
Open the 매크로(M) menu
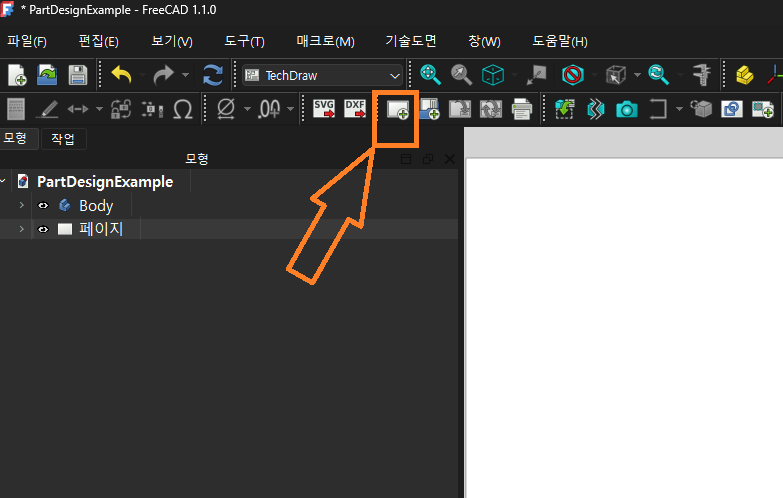[325, 41]
